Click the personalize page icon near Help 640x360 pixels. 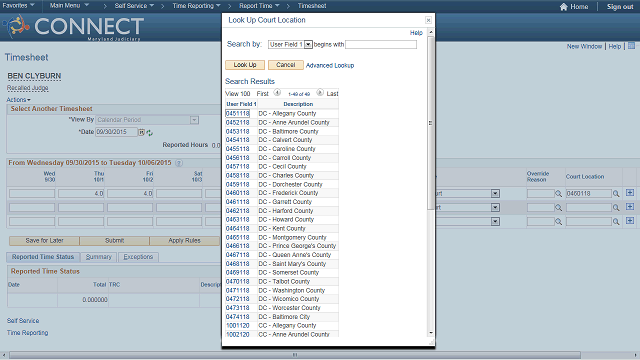pos(631,46)
